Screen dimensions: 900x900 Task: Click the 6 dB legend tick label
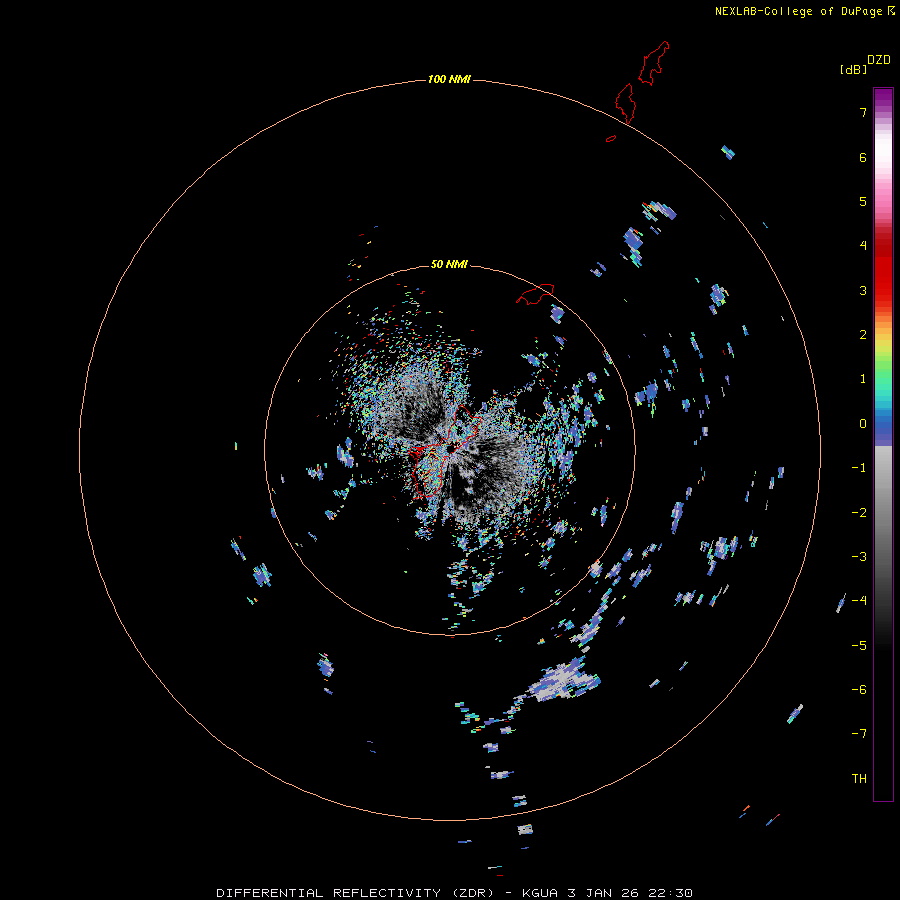click(x=863, y=157)
